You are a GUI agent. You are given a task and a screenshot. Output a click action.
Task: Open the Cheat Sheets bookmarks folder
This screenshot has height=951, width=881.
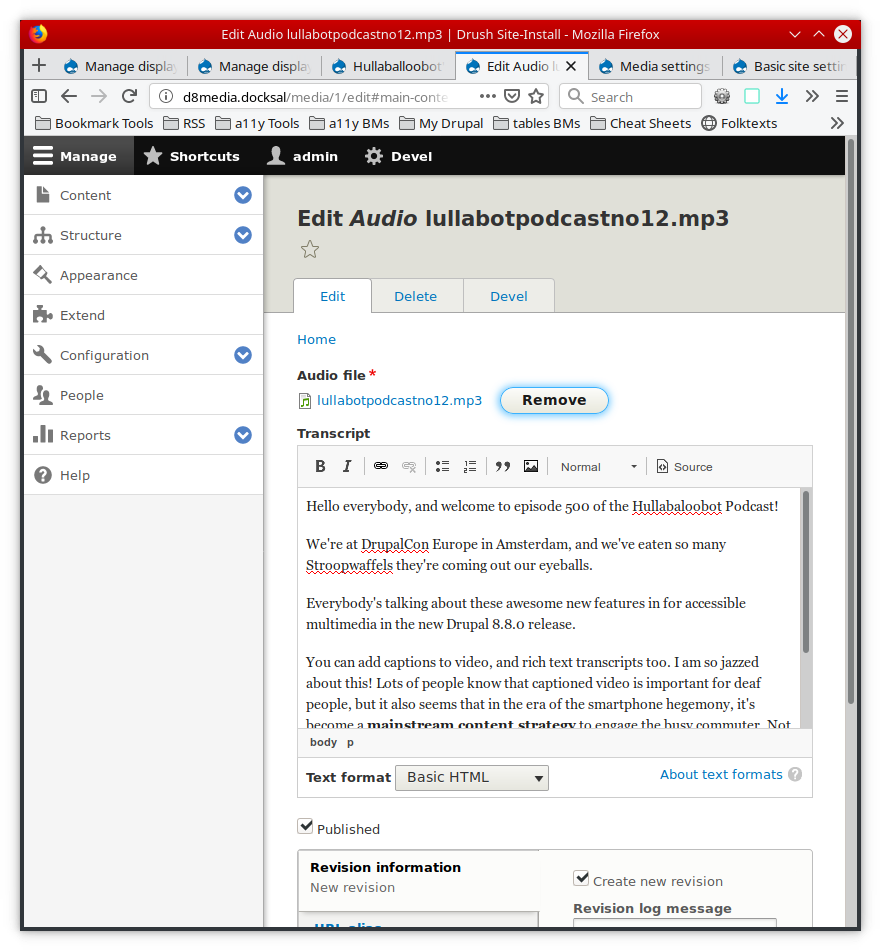pyautogui.click(x=641, y=123)
